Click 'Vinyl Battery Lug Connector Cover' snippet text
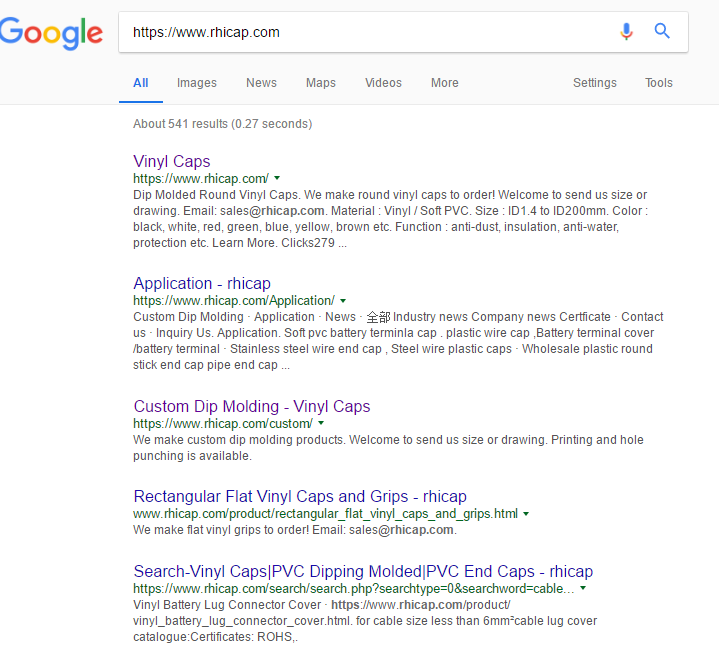719x645 pixels. click(x=365, y=621)
